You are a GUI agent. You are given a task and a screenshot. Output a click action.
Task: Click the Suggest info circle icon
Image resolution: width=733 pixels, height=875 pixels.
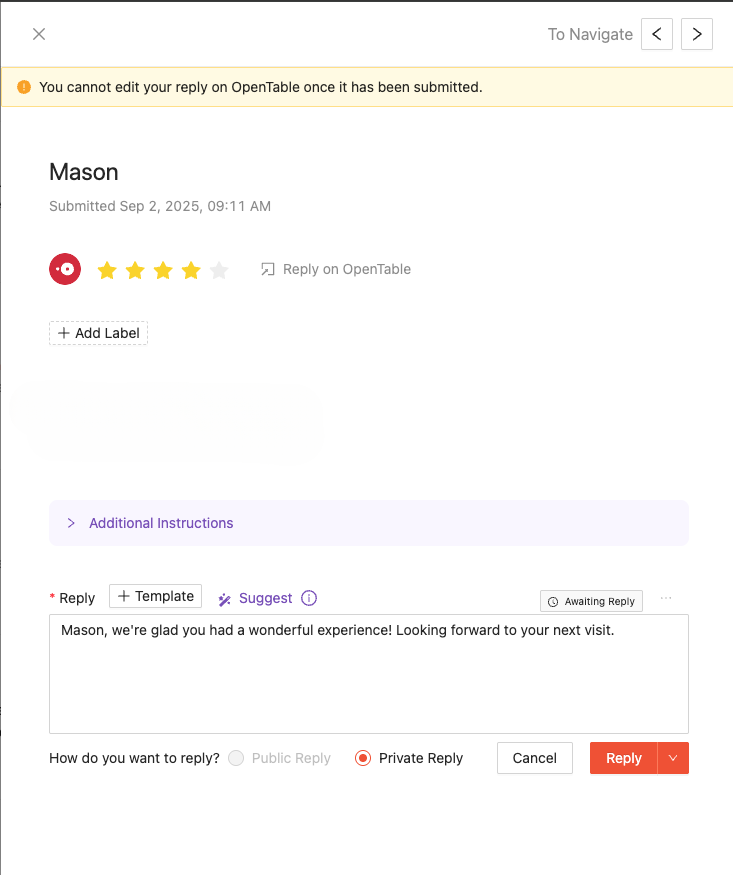click(309, 598)
